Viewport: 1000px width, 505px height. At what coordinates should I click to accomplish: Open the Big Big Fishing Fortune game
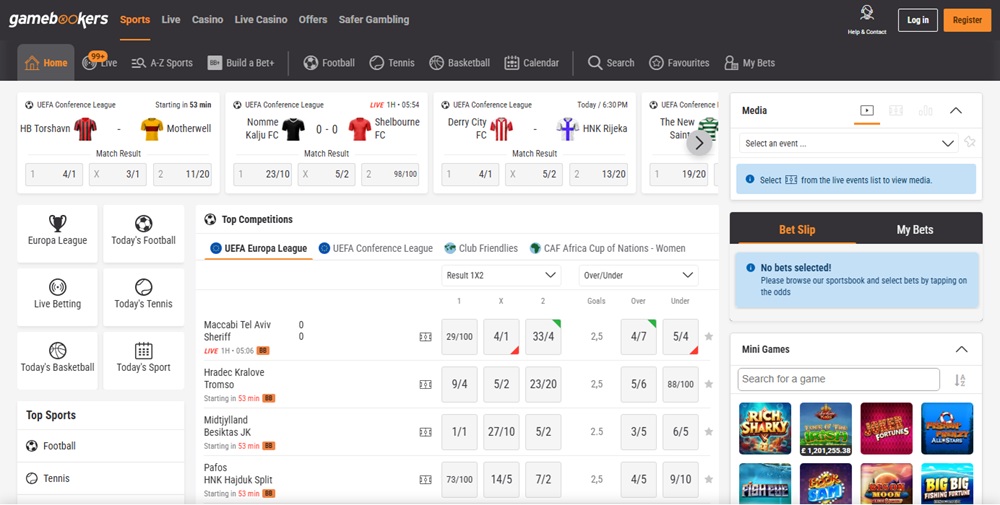click(x=947, y=484)
